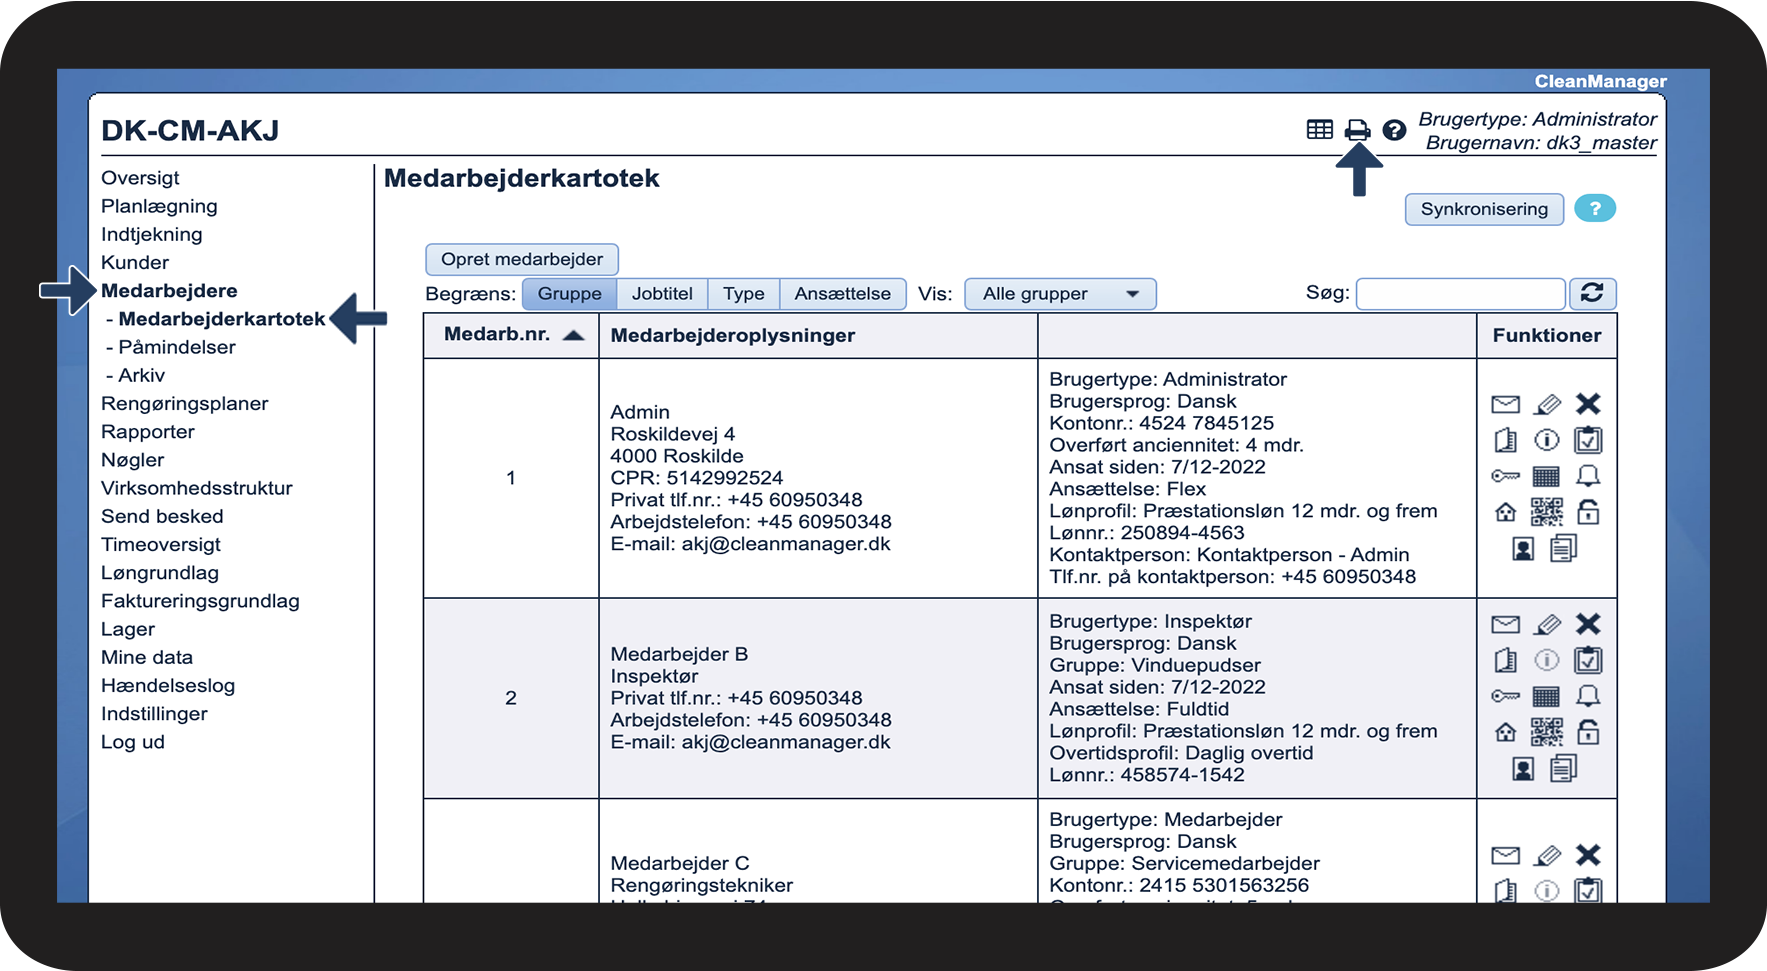Open Indstillinger in the sidebar
This screenshot has height=971, width=1767.
coord(154,713)
